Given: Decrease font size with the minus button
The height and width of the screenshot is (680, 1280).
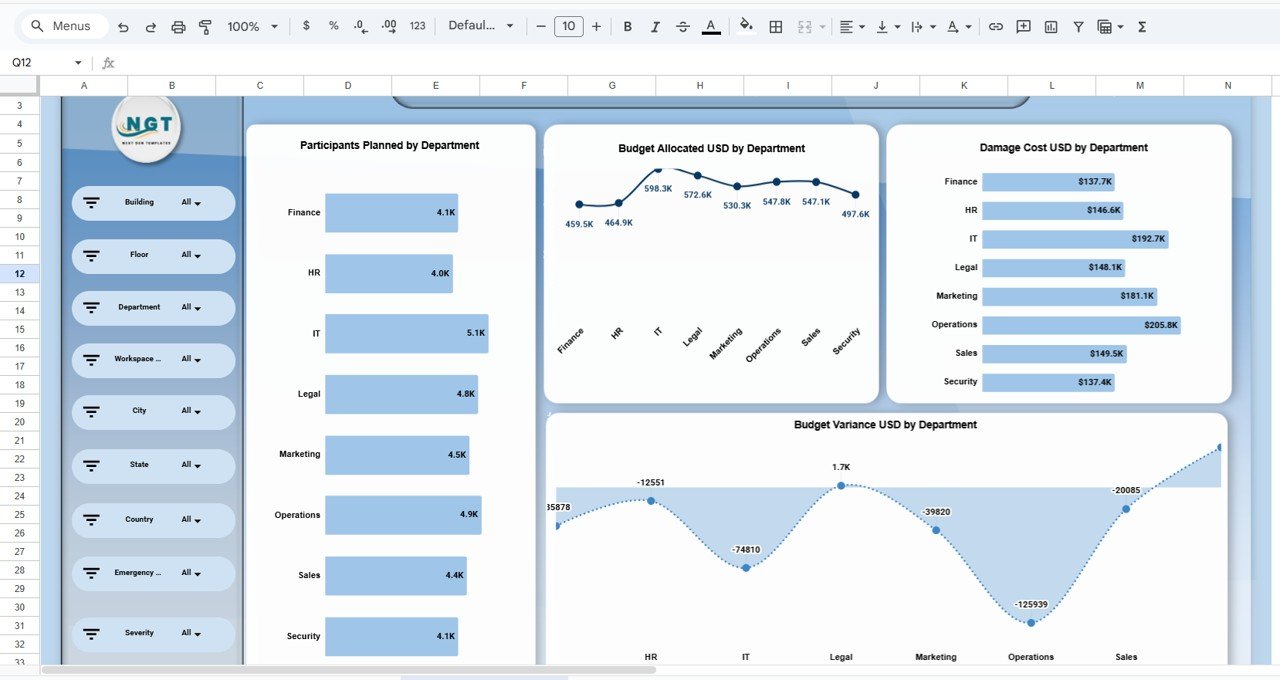Looking at the screenshot, I should tap(540, 26).
